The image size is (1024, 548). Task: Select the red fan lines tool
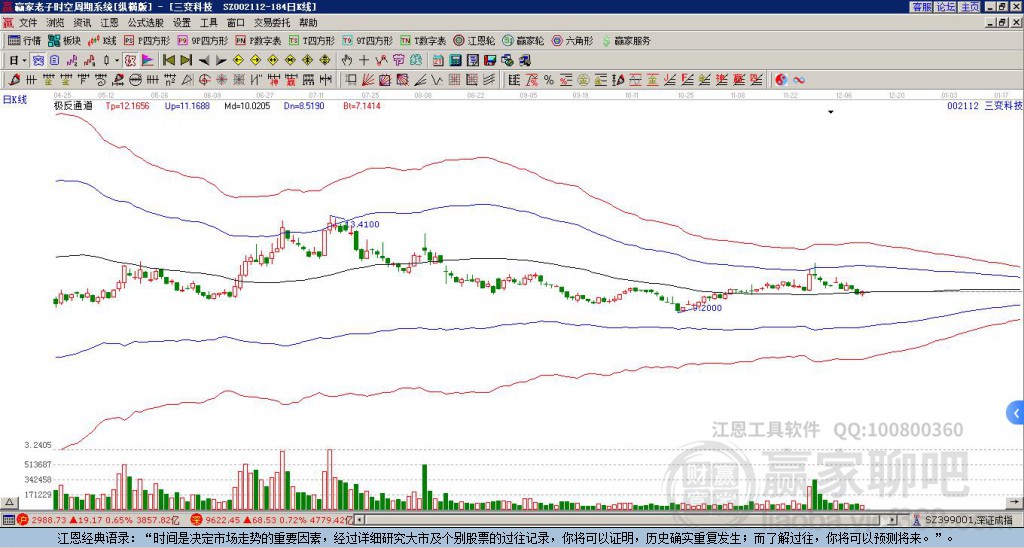[x=368, y=80]
